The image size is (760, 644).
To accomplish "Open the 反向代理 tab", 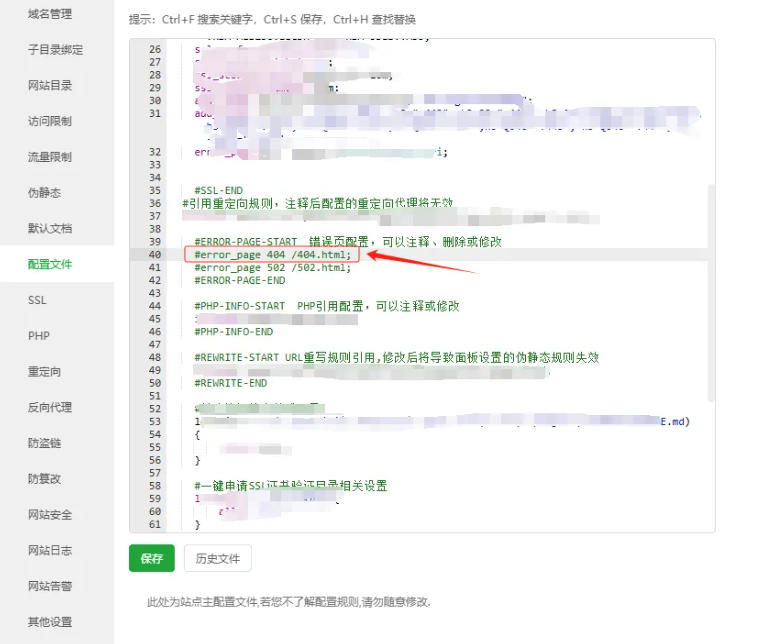I will point(50,408).
